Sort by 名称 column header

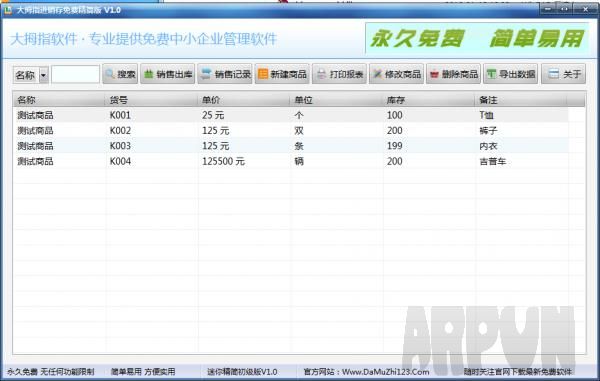click(x=59, y=100)
